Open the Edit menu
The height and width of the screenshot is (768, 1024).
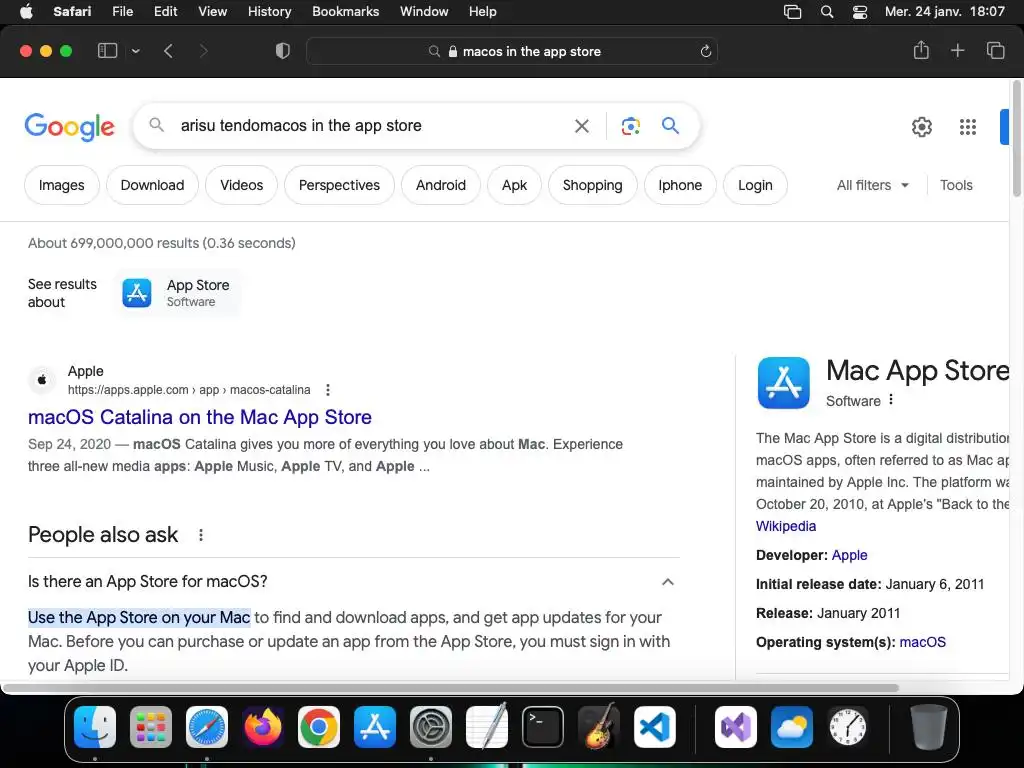(165, 12)
